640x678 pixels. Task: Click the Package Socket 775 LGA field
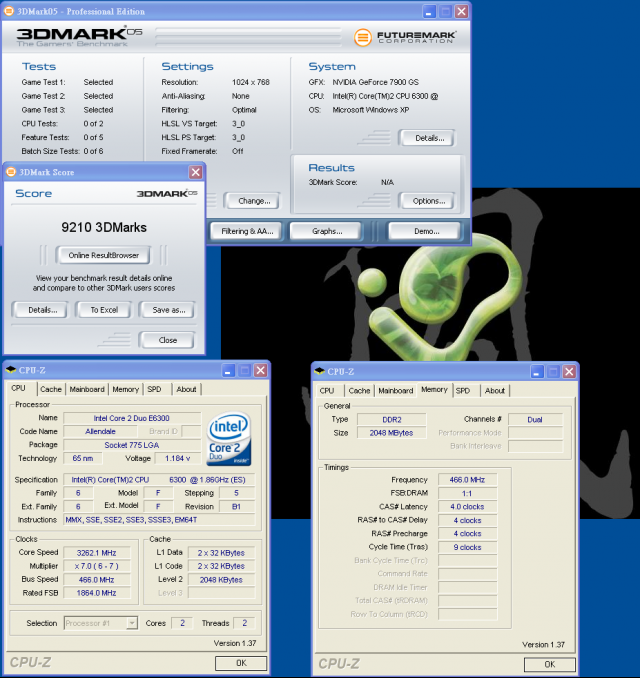(x=132, y=445)
